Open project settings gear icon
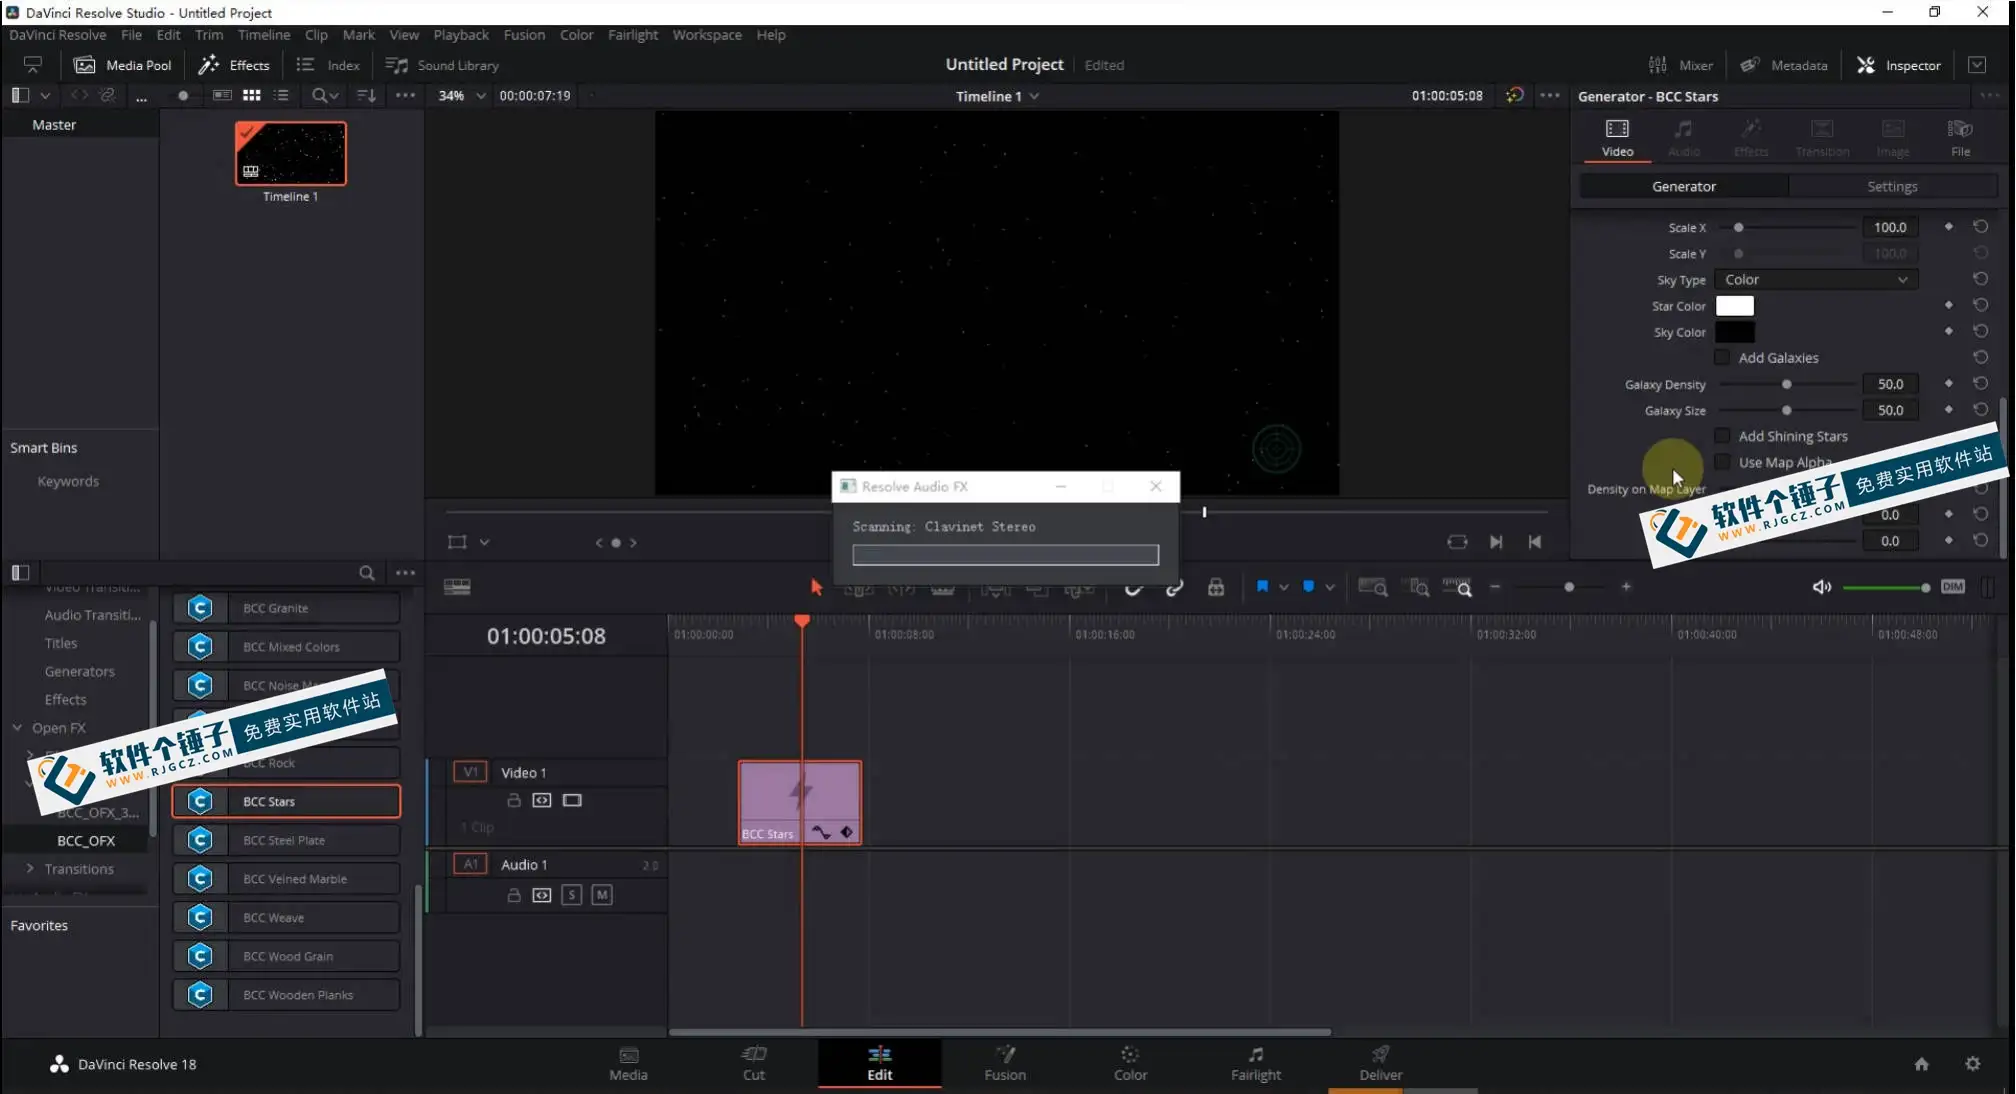Screen dimensions: 2016x1094 (x=1973, y=1064)
